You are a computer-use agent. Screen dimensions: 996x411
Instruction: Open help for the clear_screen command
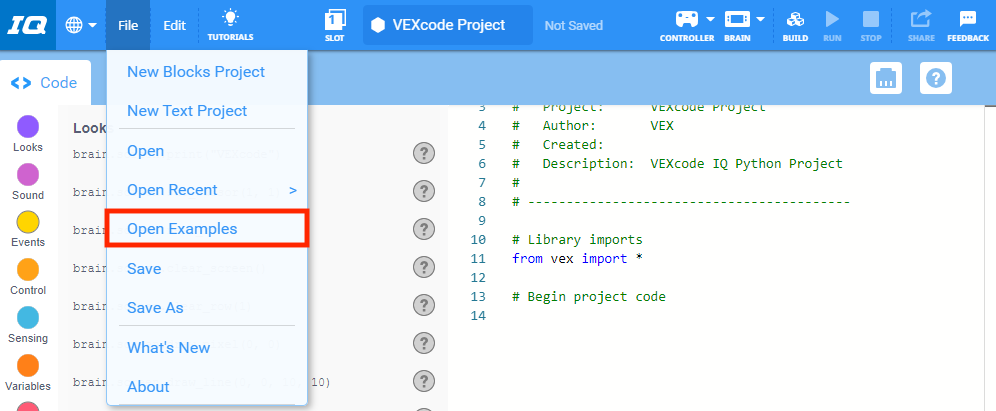pos(424,267)
